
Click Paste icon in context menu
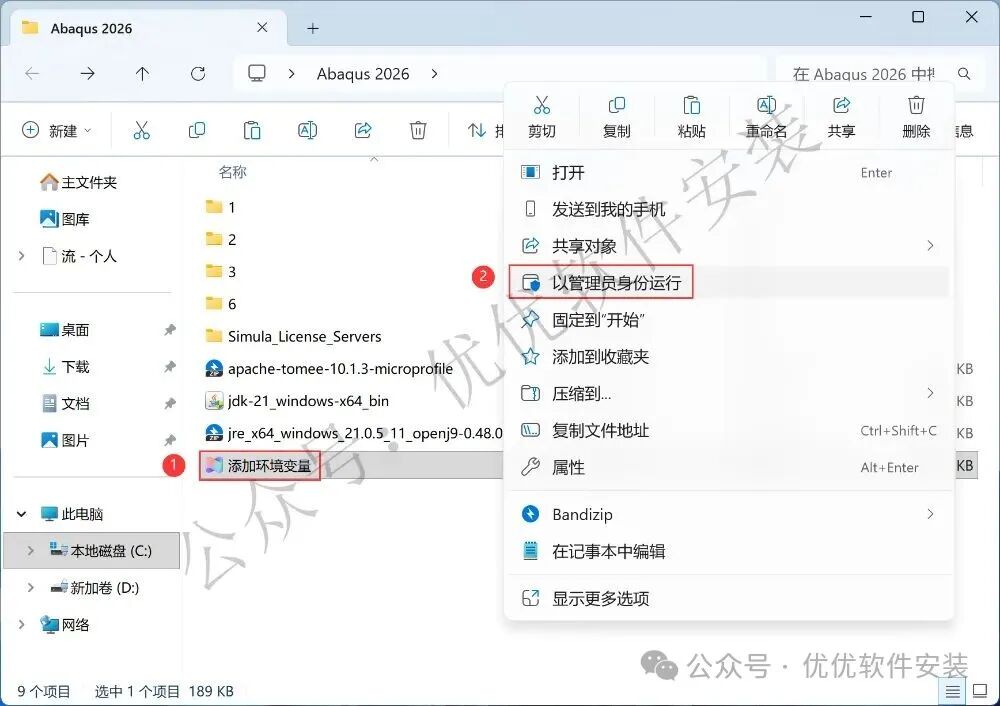(691, 105)
